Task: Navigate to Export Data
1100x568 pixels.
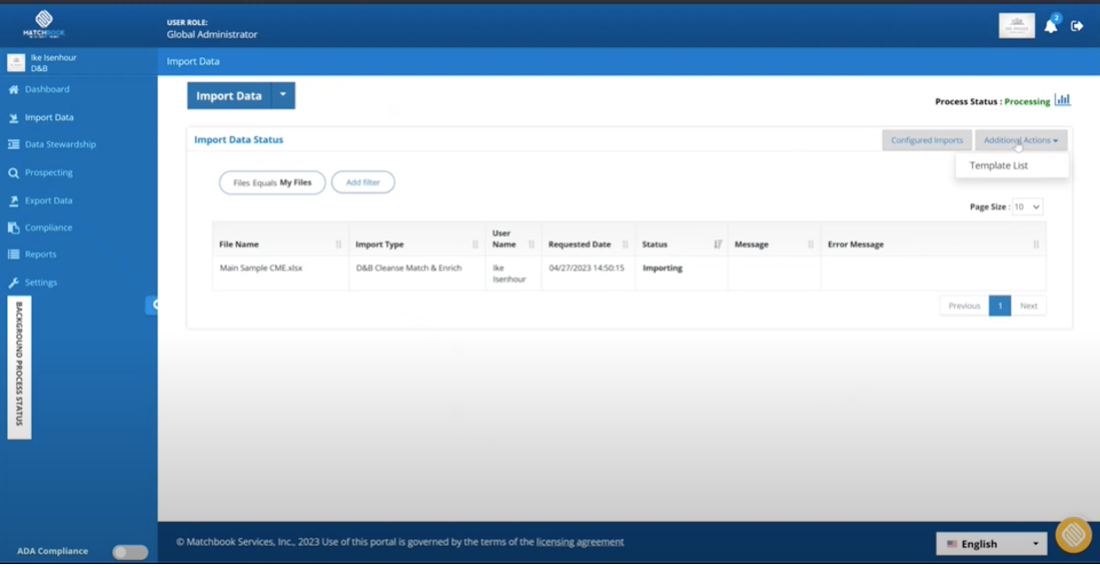Action: 48,201
